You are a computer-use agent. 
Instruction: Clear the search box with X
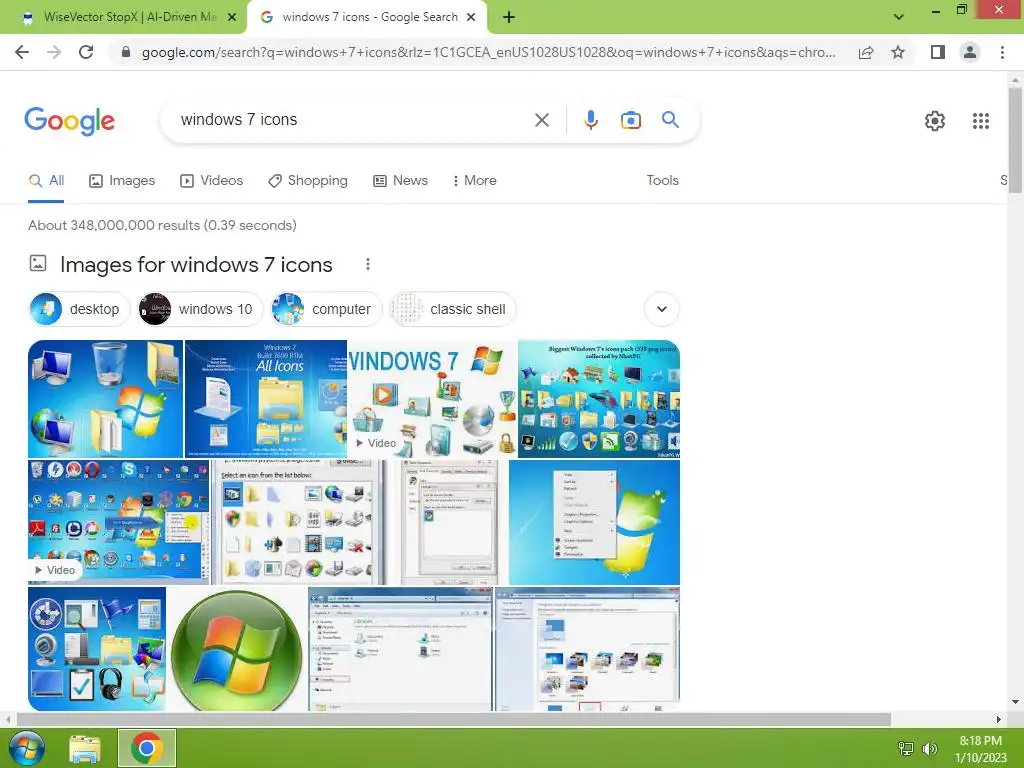[x=541, y=120]
